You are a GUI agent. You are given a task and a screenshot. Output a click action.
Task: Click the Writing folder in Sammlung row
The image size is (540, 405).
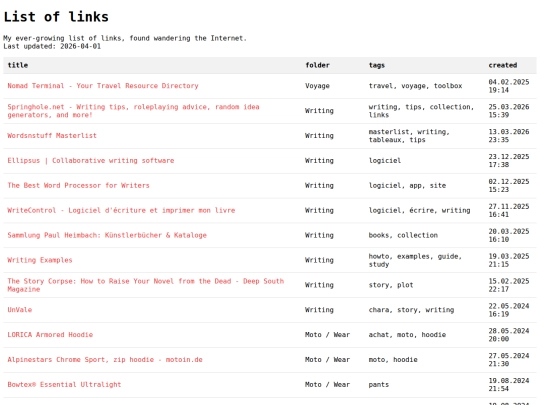319,235
